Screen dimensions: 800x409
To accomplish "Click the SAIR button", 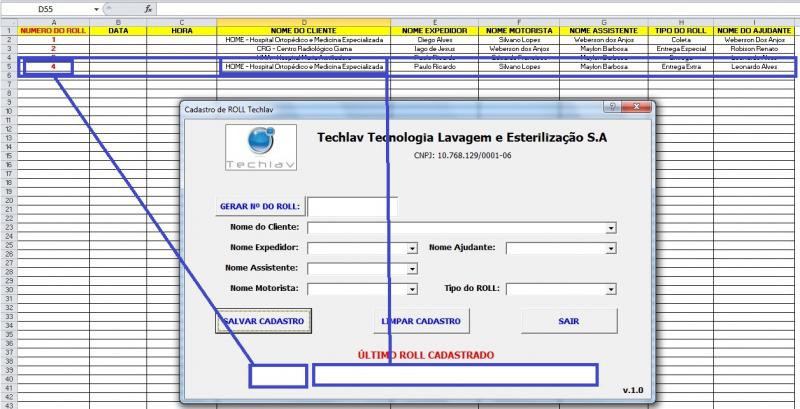I will [x=569, y=321].
